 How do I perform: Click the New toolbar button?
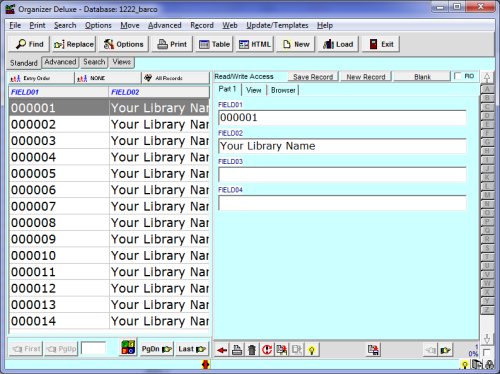click(296, 44)
